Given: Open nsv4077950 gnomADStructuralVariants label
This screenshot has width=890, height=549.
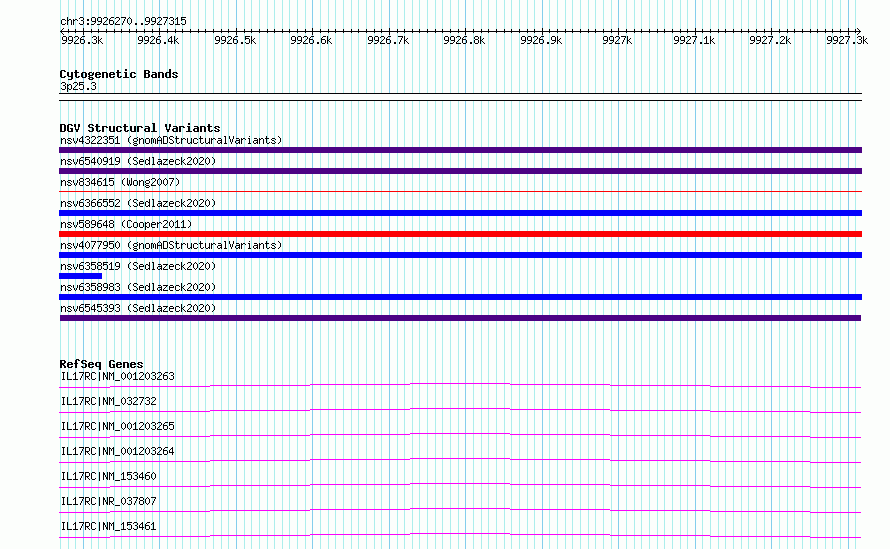Looking at the screenshot, I should [x=171, y=245].
